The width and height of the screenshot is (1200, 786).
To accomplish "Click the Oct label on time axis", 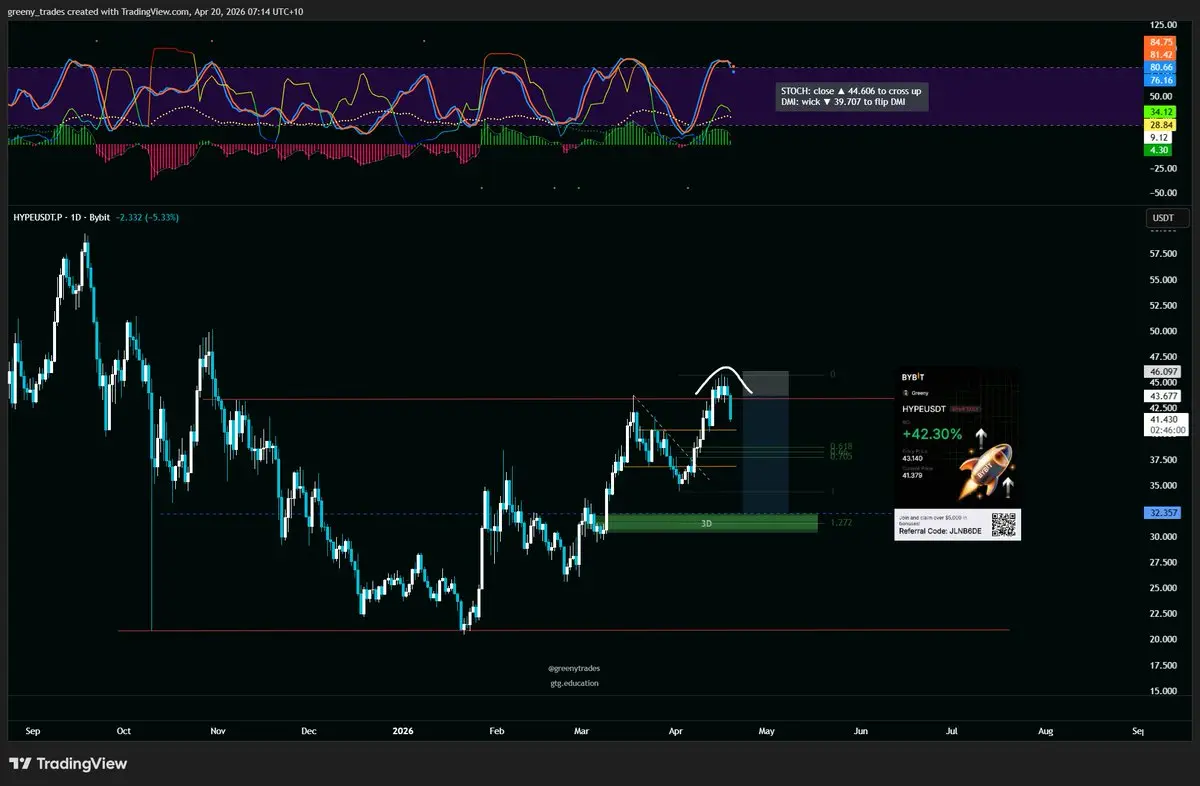I will (124, 731).
